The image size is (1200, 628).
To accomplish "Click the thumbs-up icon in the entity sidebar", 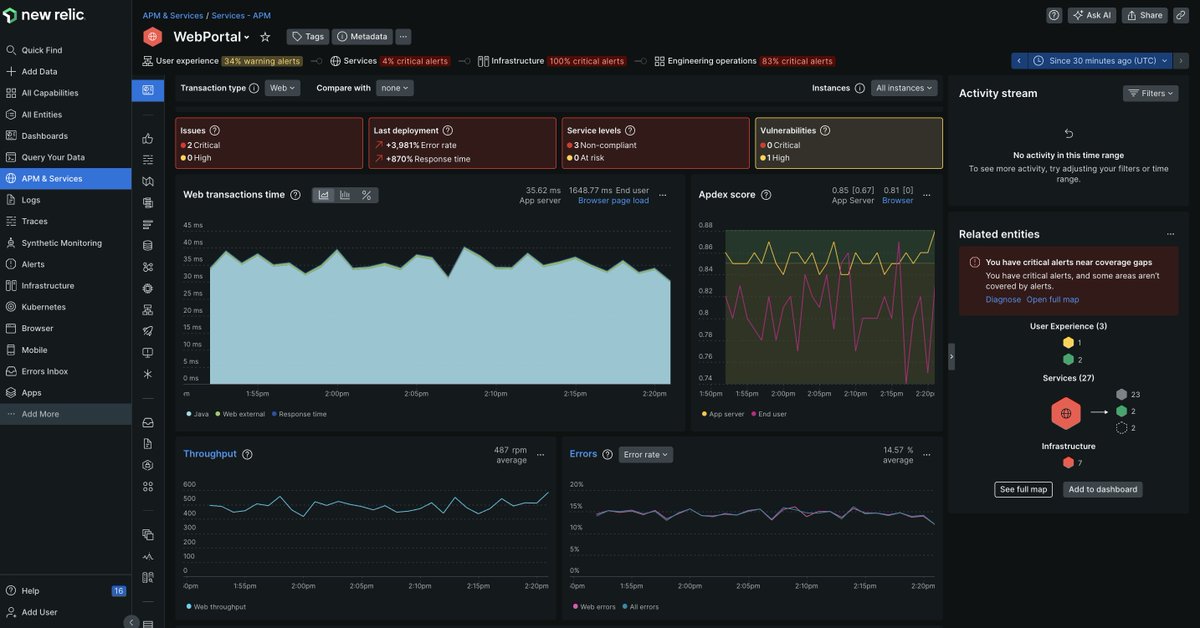I will pos(148,139).
